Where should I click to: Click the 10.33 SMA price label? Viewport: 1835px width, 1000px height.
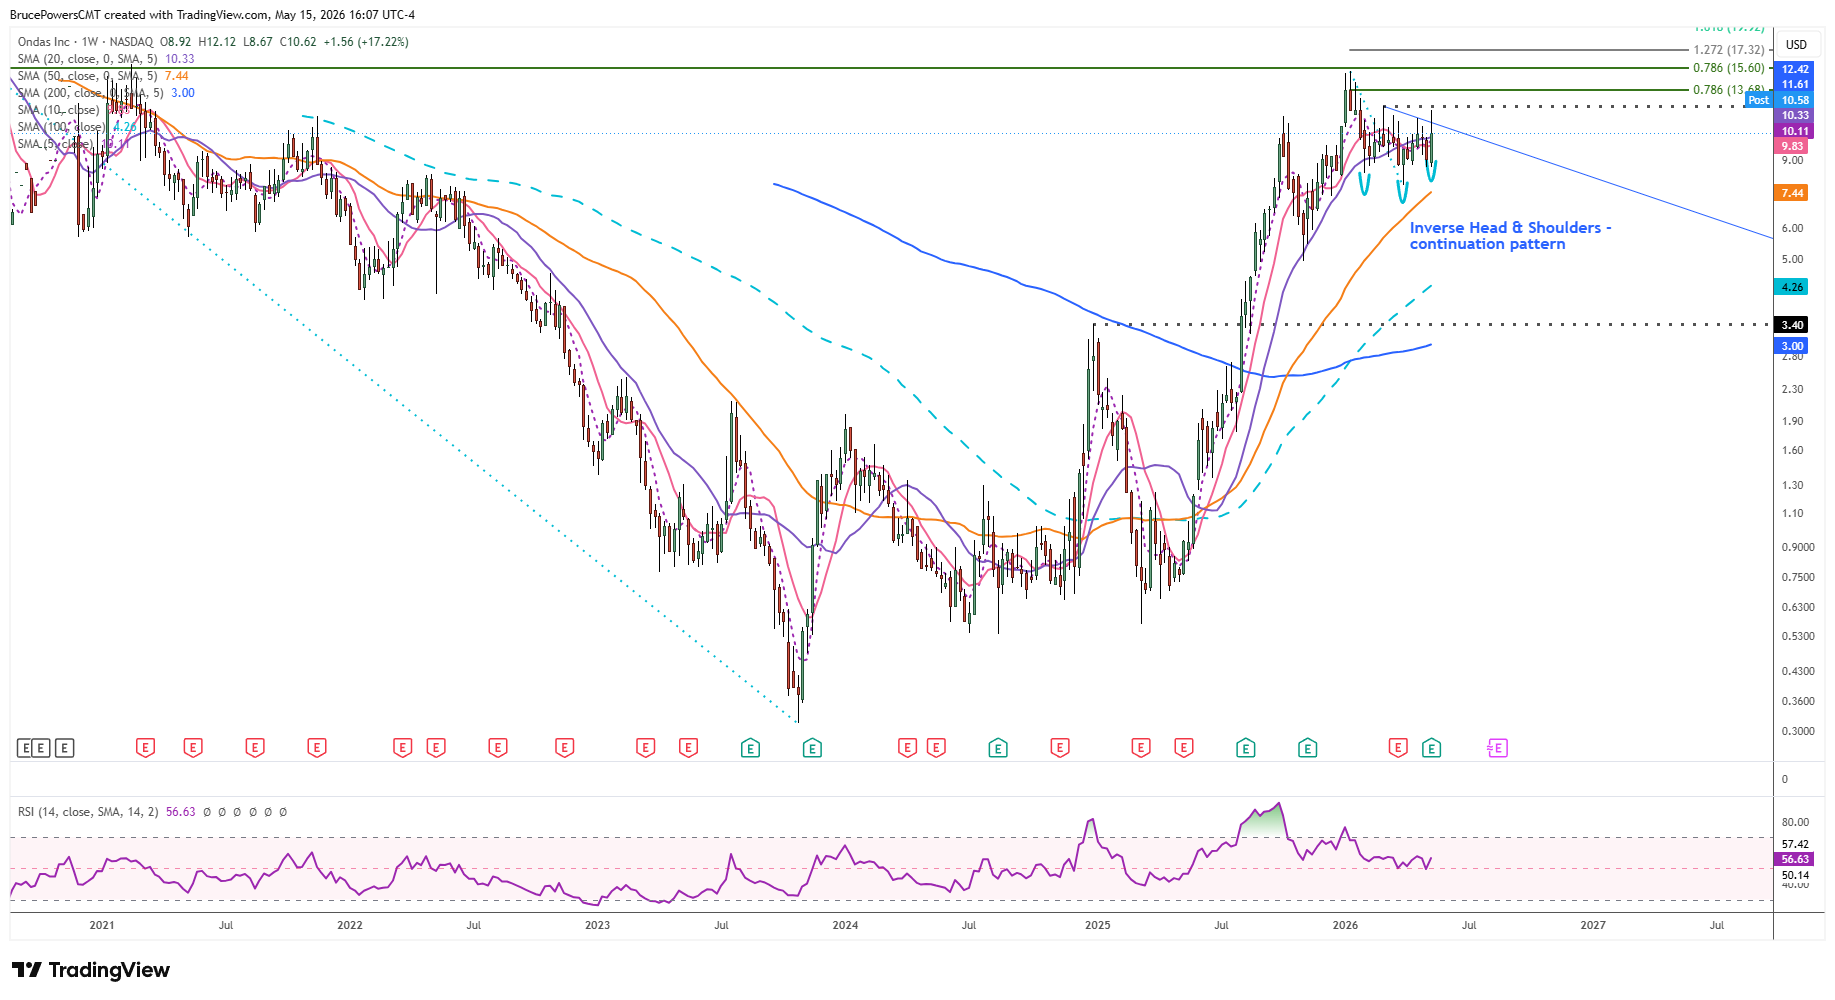1795,115
